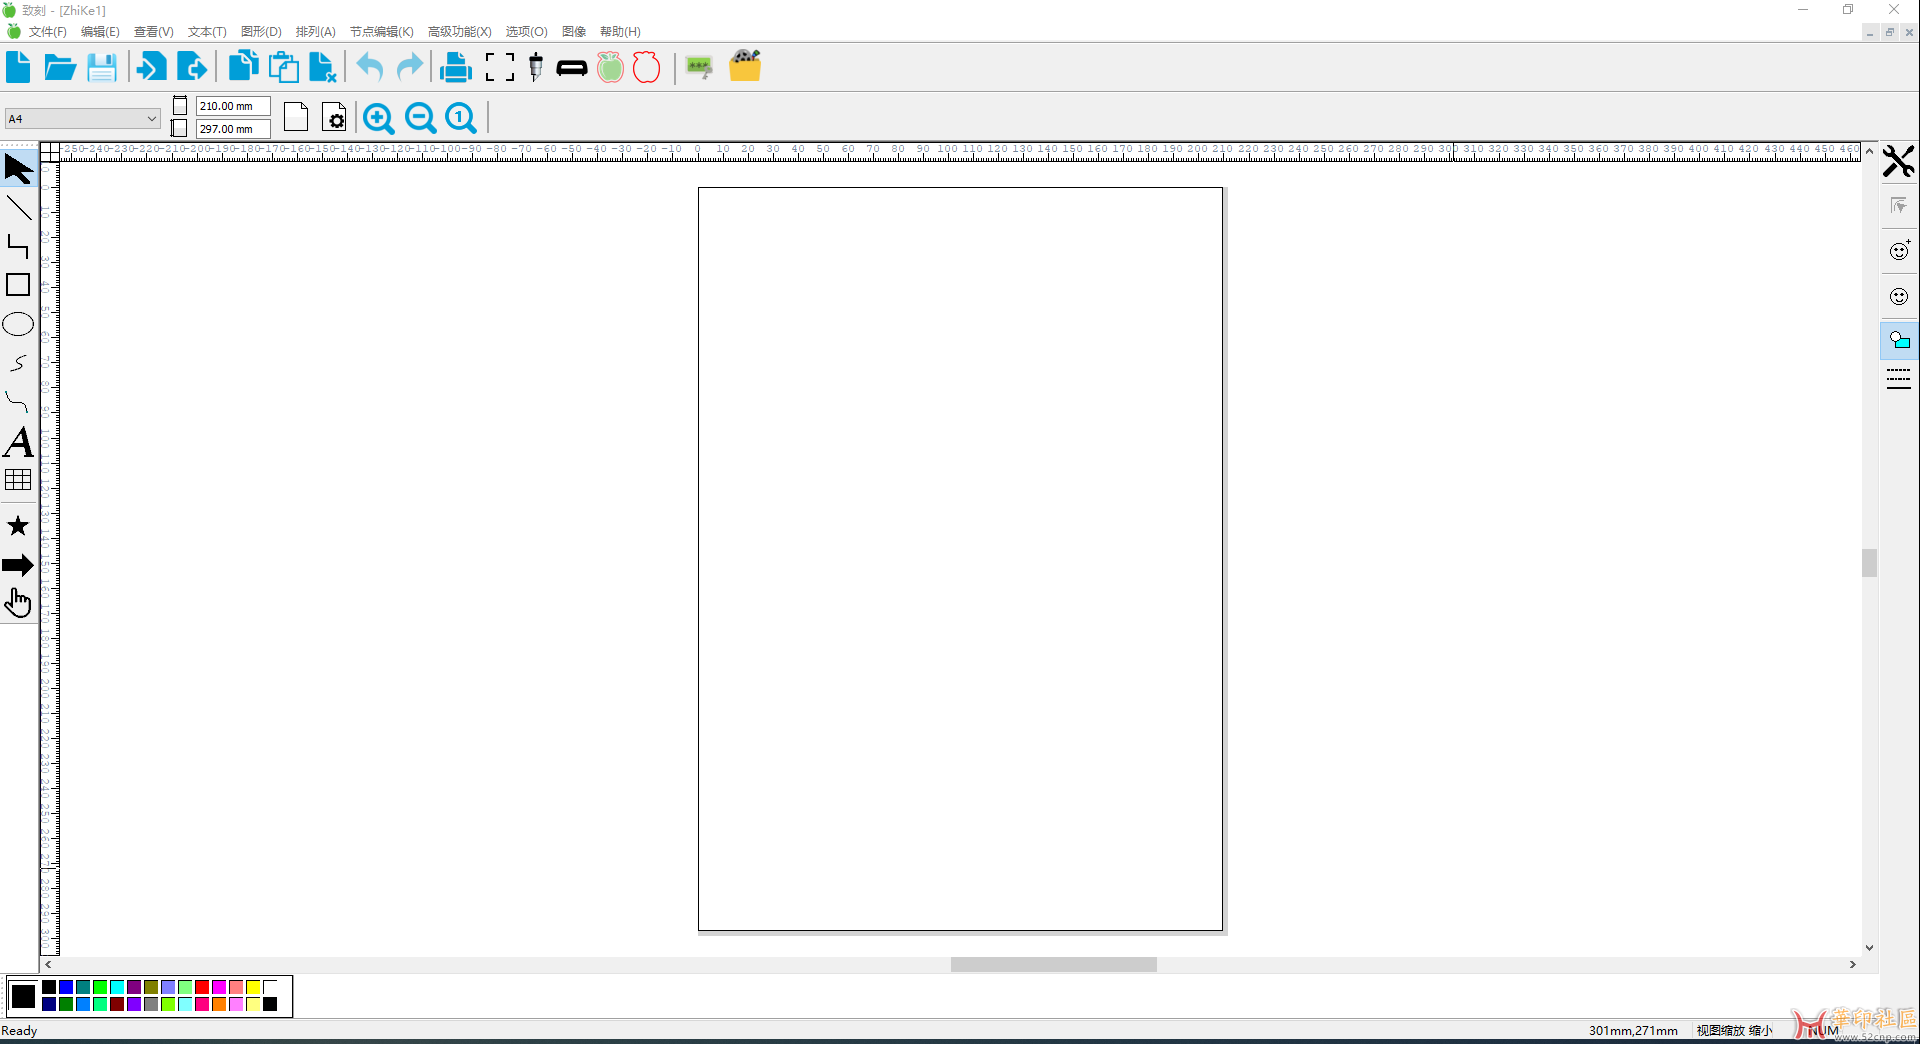Click the highlighted cyan shapes panel icon
This screenshot has width=1920, height=1044.
[x=1899, y=341]
